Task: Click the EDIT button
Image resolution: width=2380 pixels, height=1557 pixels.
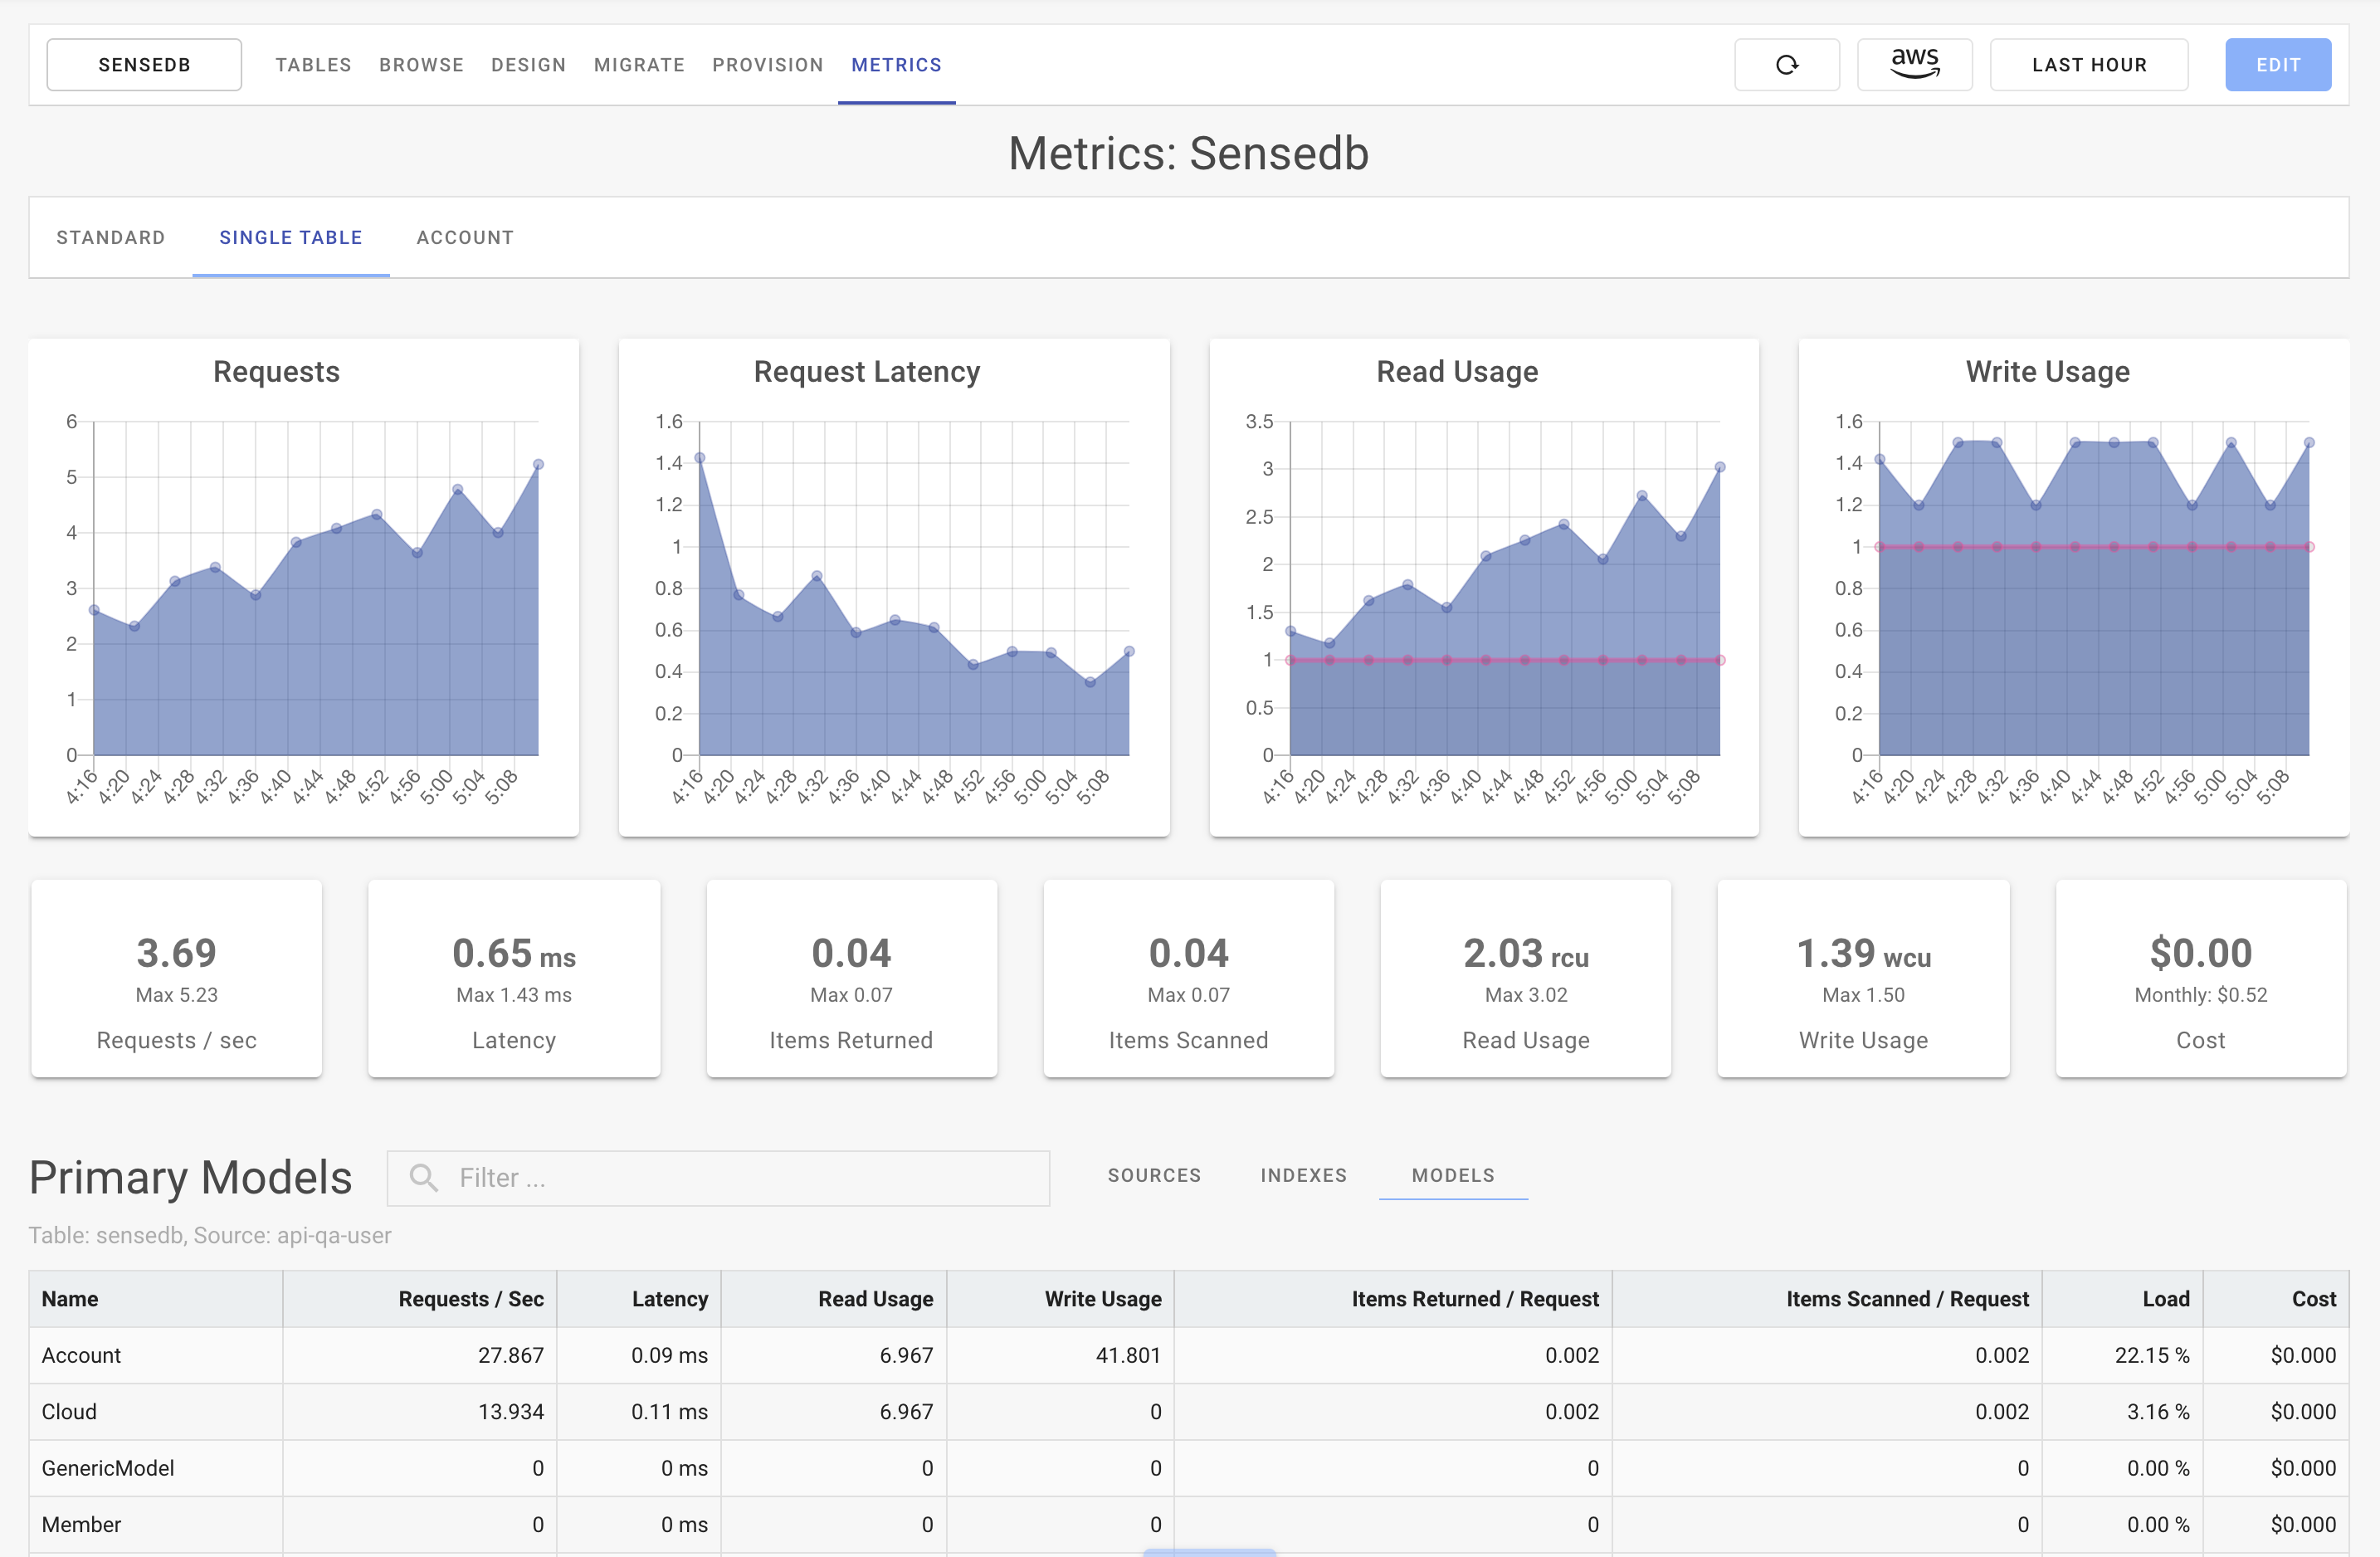Action: point(2275,64)
